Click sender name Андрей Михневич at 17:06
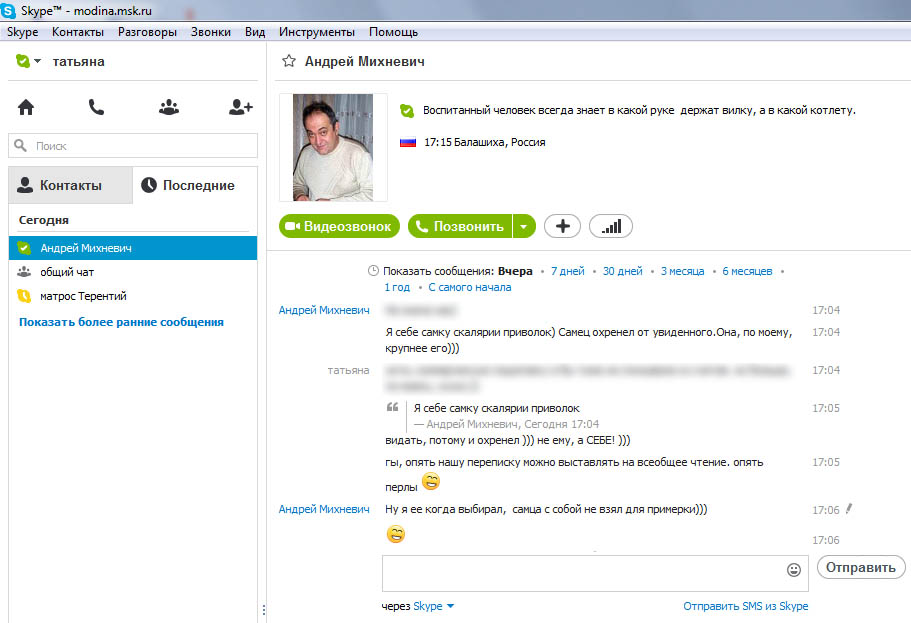Viewport: 911px width, 623px height. [x=324, y=509]
